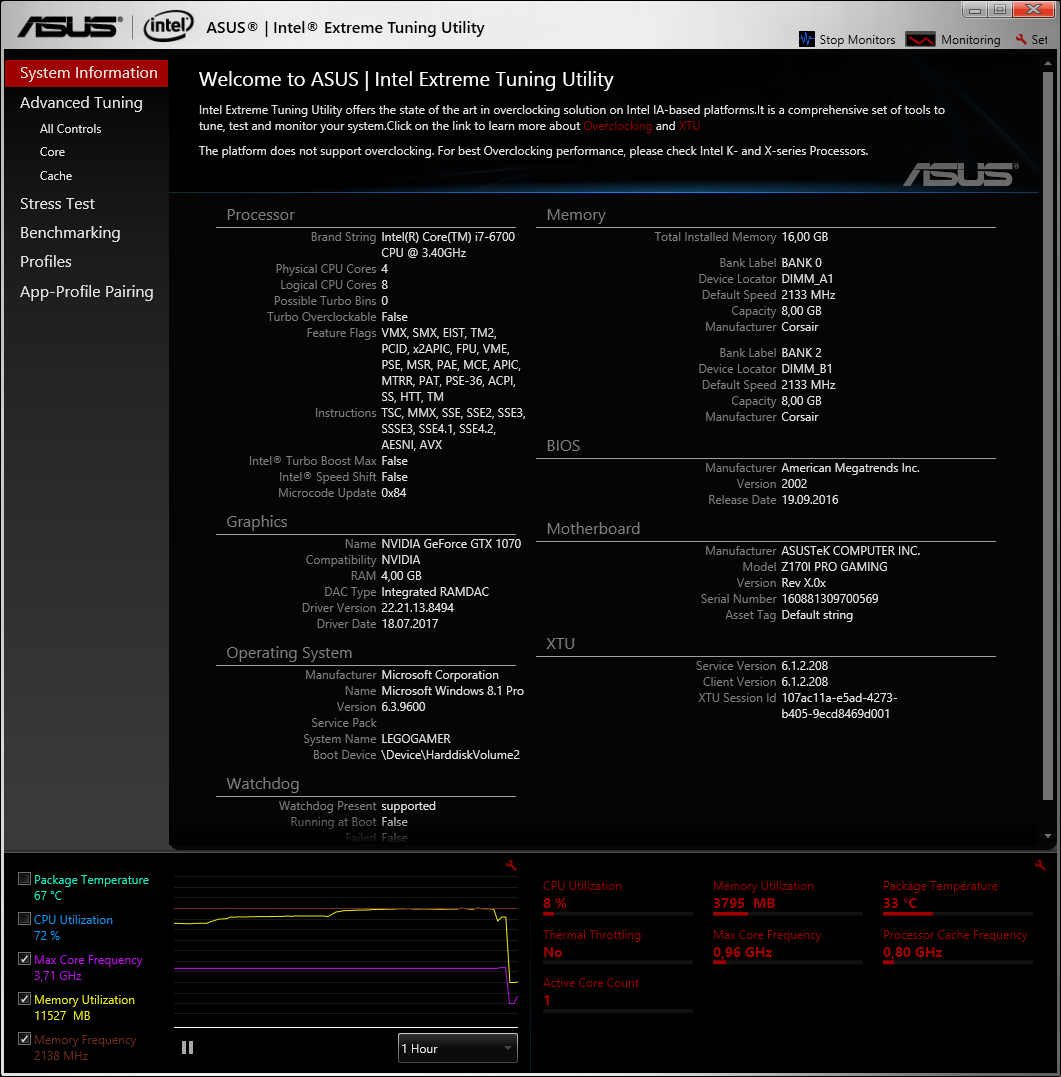Select the CPU Utilization 8 % tile
The width and height of the screenshot is (1061, 1077).
pyautogui.click(x=617, y=896)
